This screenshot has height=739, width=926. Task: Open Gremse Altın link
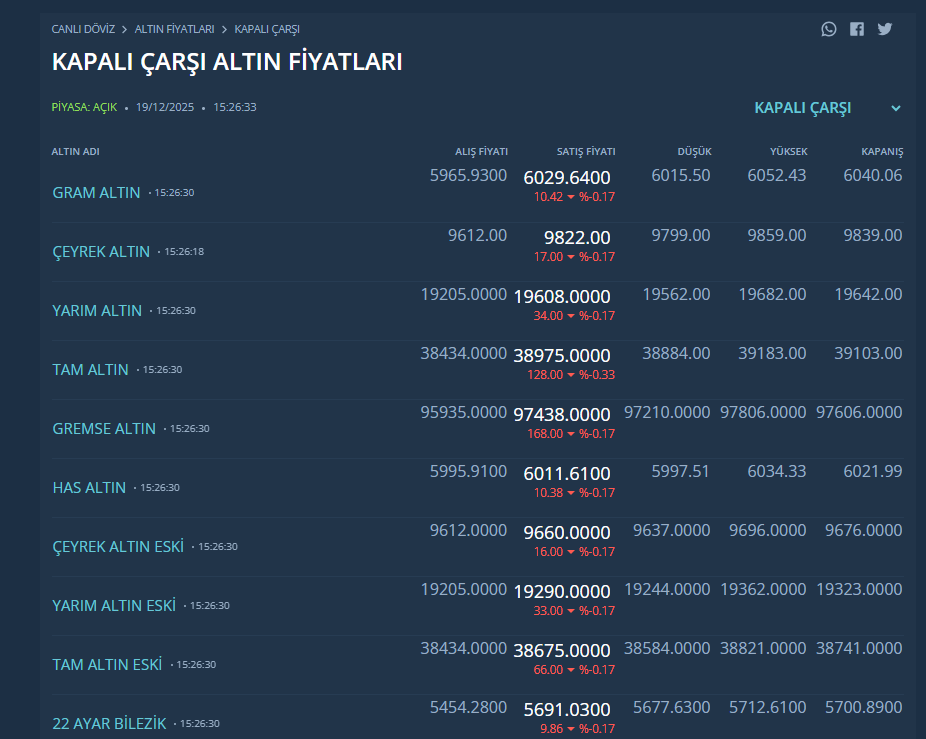point(104,429)
